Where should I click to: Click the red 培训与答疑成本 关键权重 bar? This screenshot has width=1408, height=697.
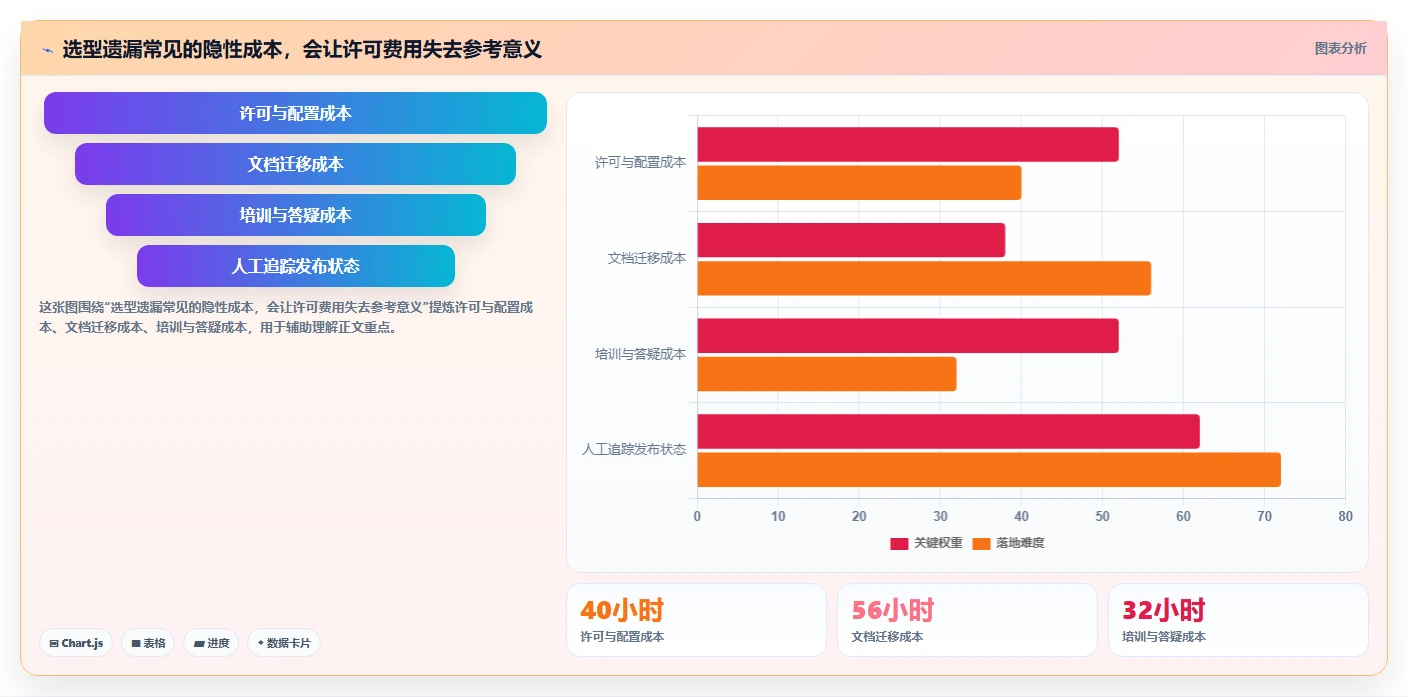click(x=908, y=336)
